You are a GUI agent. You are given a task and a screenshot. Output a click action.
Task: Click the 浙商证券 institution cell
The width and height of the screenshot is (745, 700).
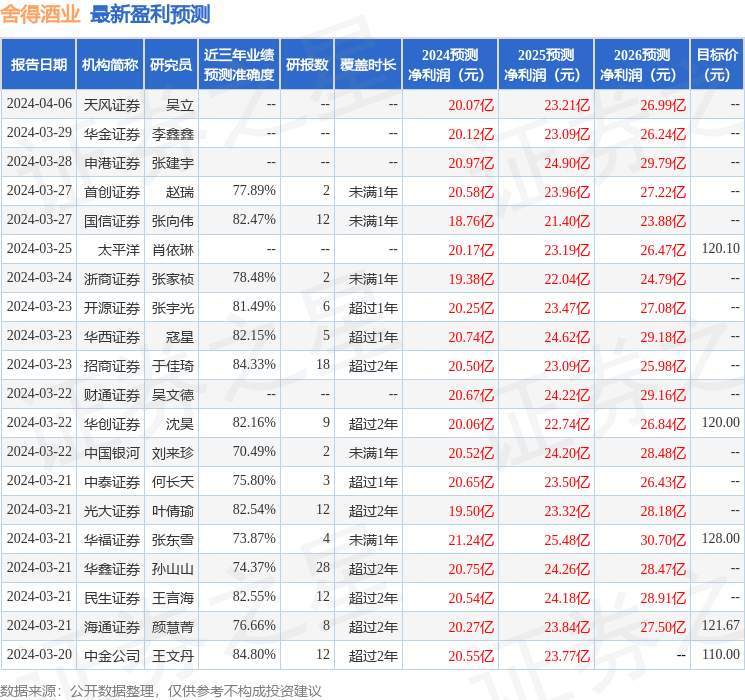click(112, 279)
